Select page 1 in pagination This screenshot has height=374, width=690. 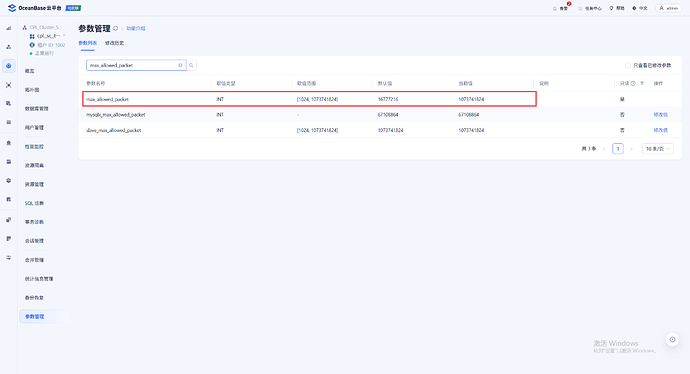(618, 149)
